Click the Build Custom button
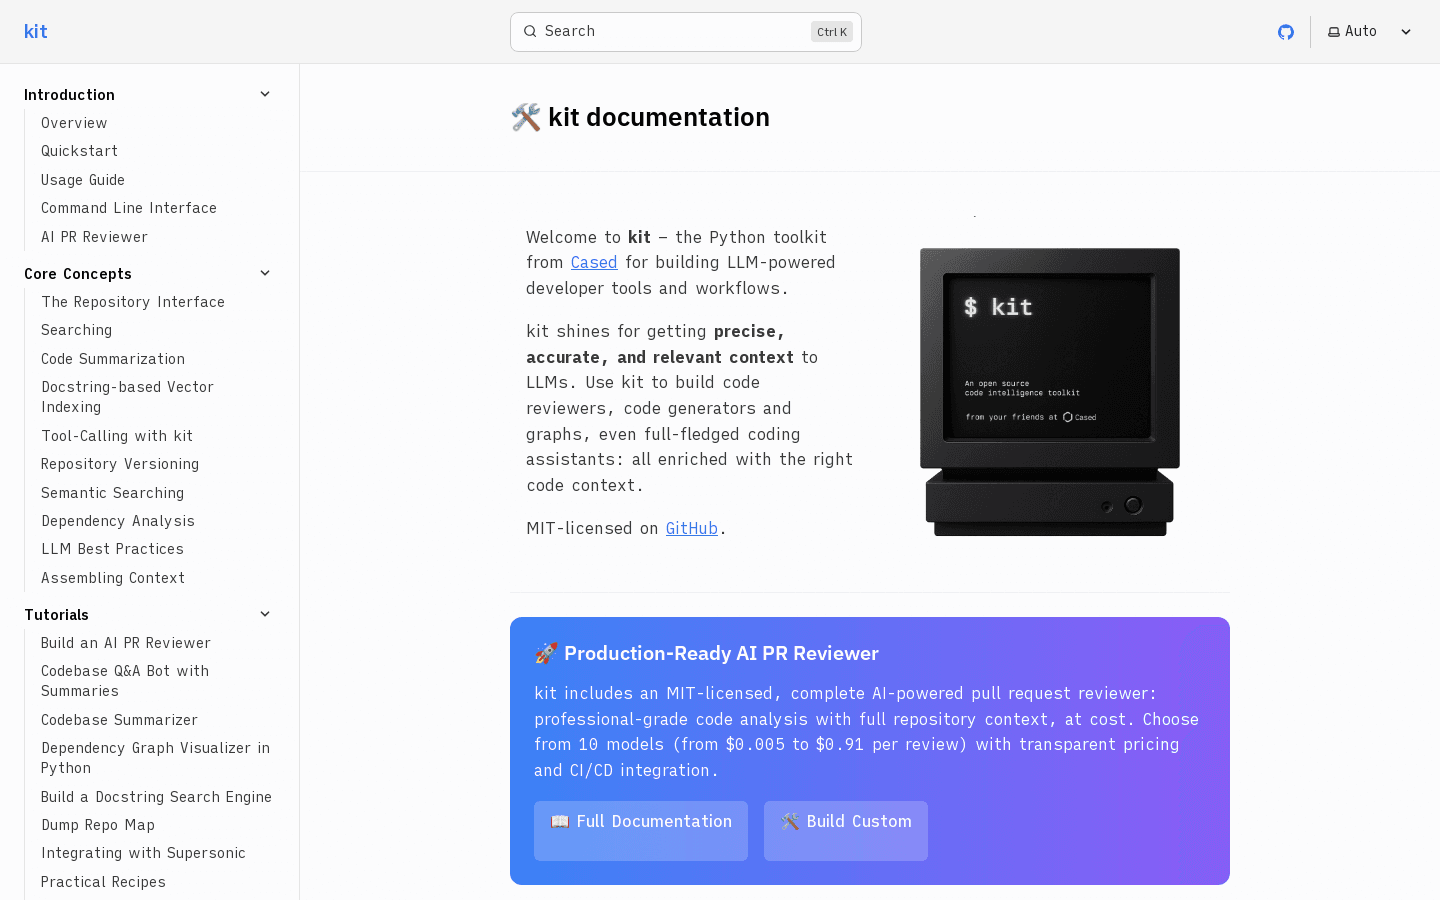The height and width of the screenshot is (900, 1440). (x=846, y=830)
